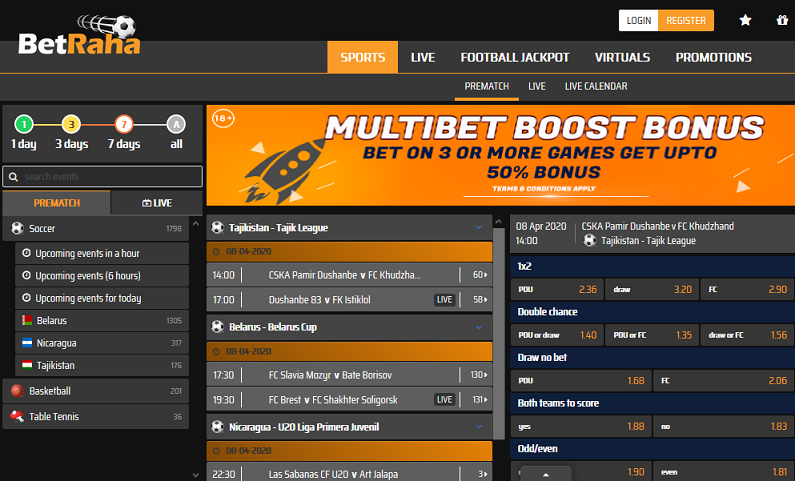This screenshot has width=795, height=481.
Task: Select the LIVE CALENDAR sub-tab
Action: click(596, 86)
